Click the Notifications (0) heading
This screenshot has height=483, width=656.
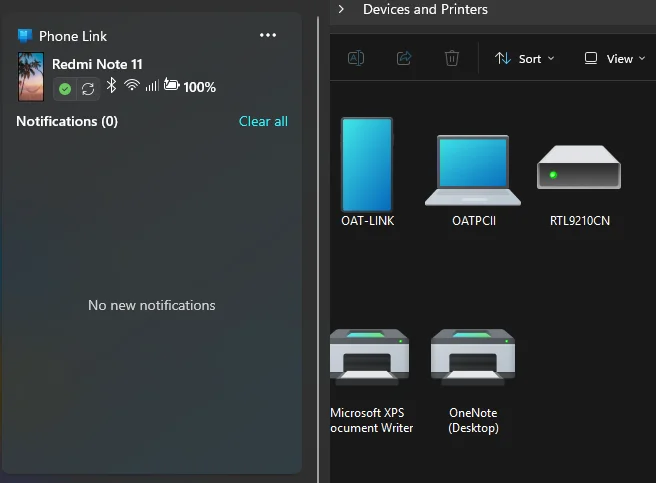pyautogui.click(x=67, y=121)
